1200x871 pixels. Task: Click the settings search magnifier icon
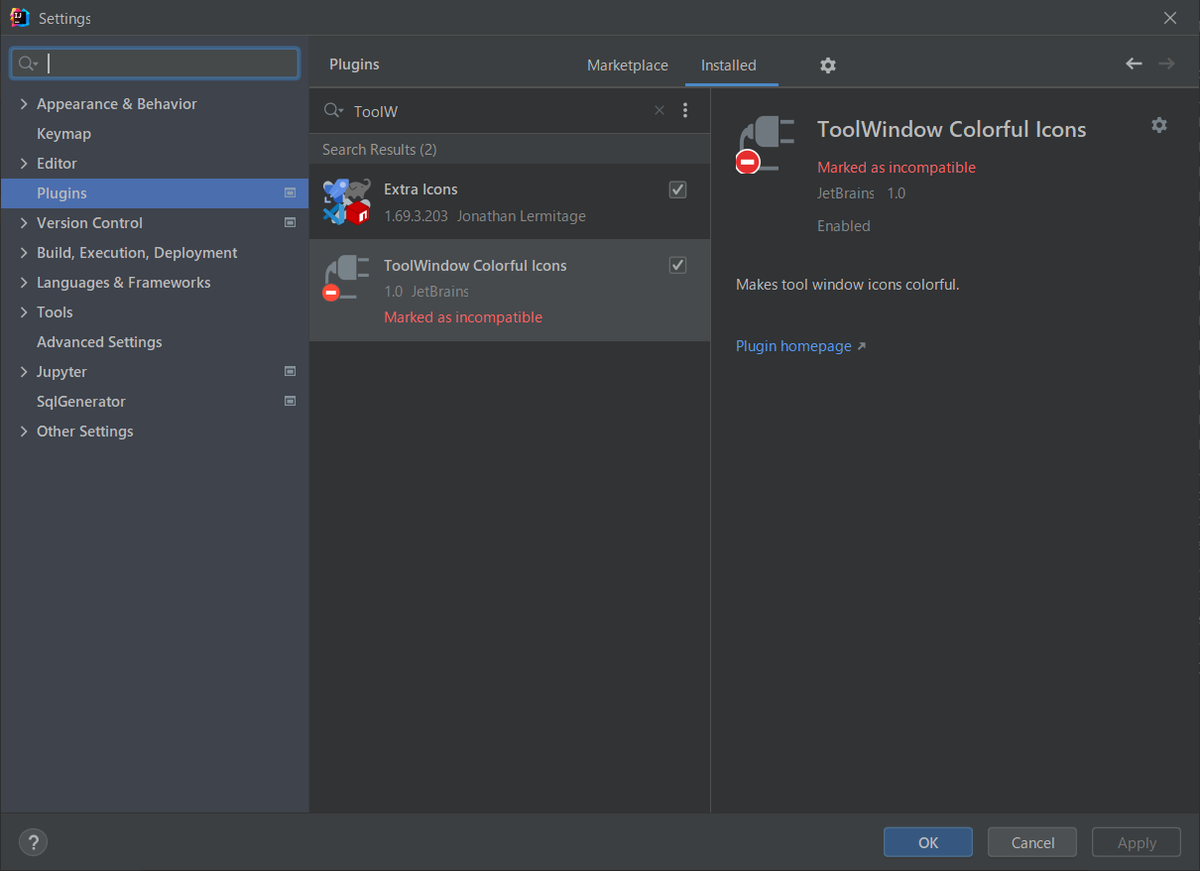[28, 64]
